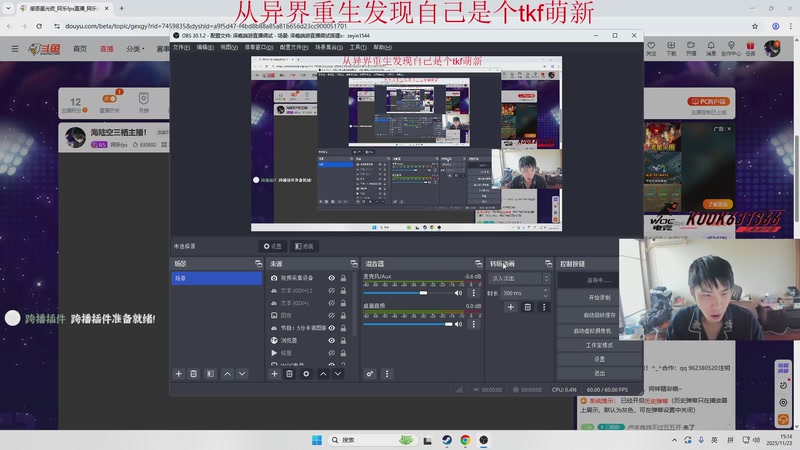Open 麦克风/Aux channel three-dot options
The image size is (800, 450).
click(x=473, y=293)
